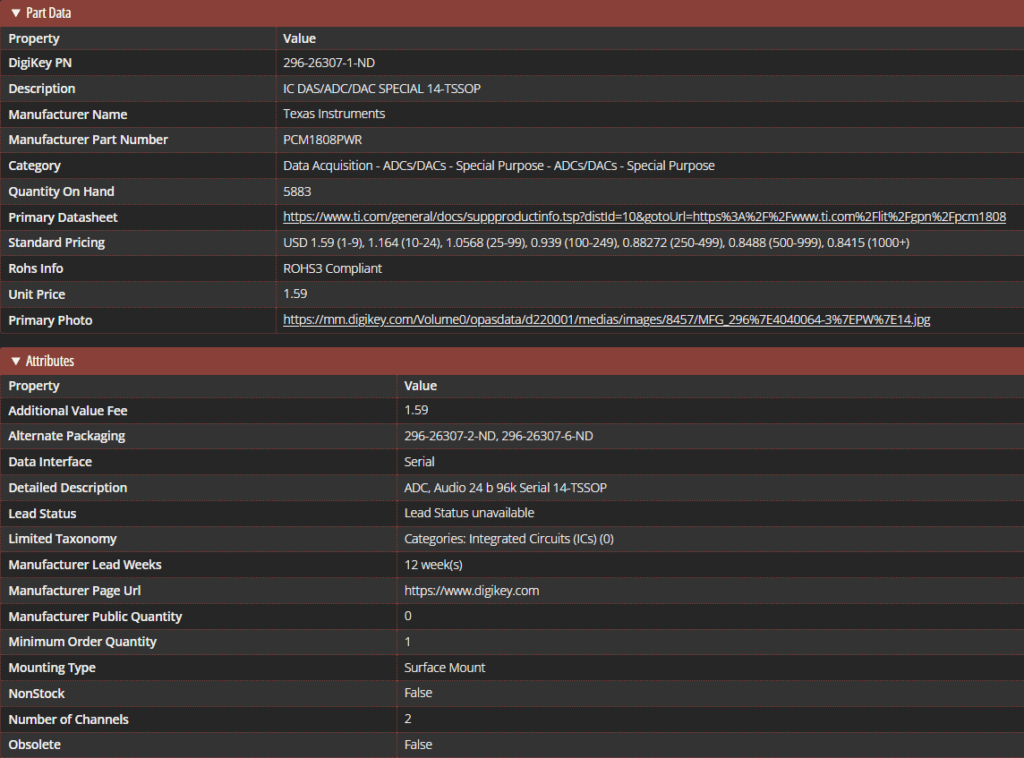Click the Mounting Type property label
Viewport: 1024px width, 758px height.
coord(52,667)
